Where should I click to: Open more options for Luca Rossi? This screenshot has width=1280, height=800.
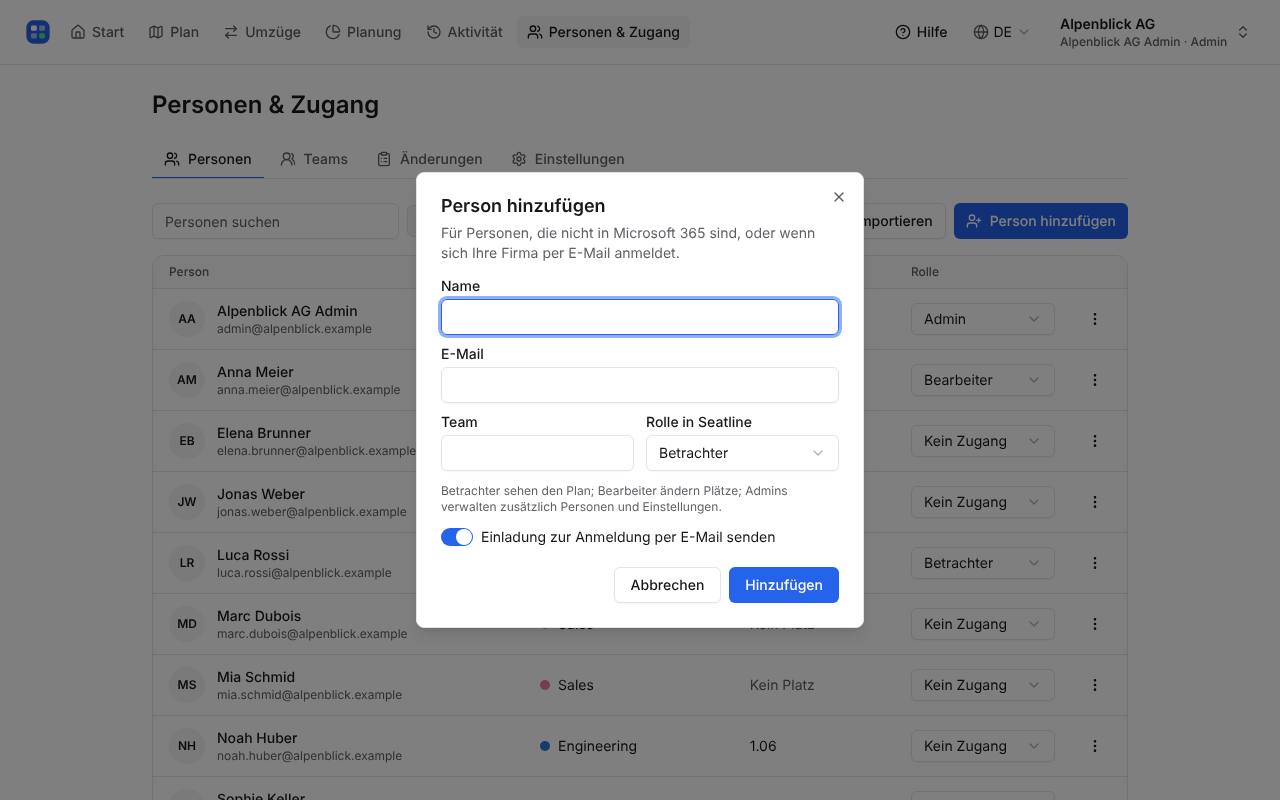coord(1095,563)
